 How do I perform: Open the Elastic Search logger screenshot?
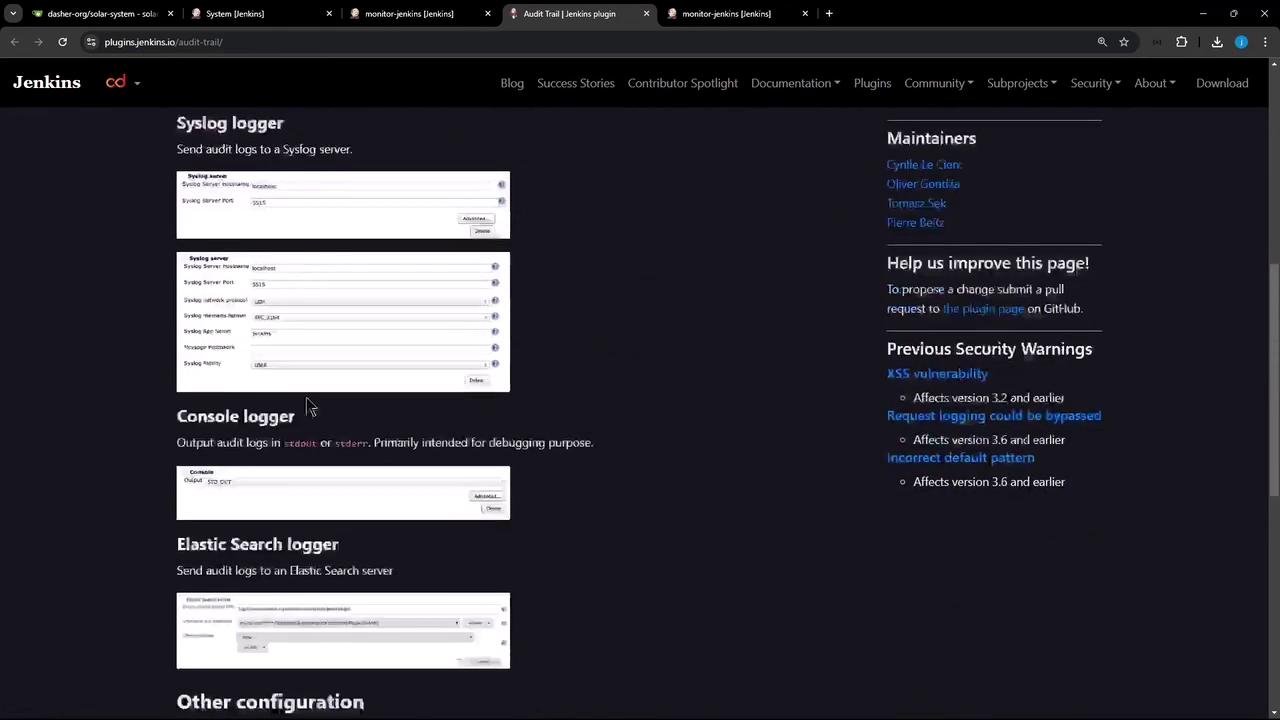tap(343, 631)
